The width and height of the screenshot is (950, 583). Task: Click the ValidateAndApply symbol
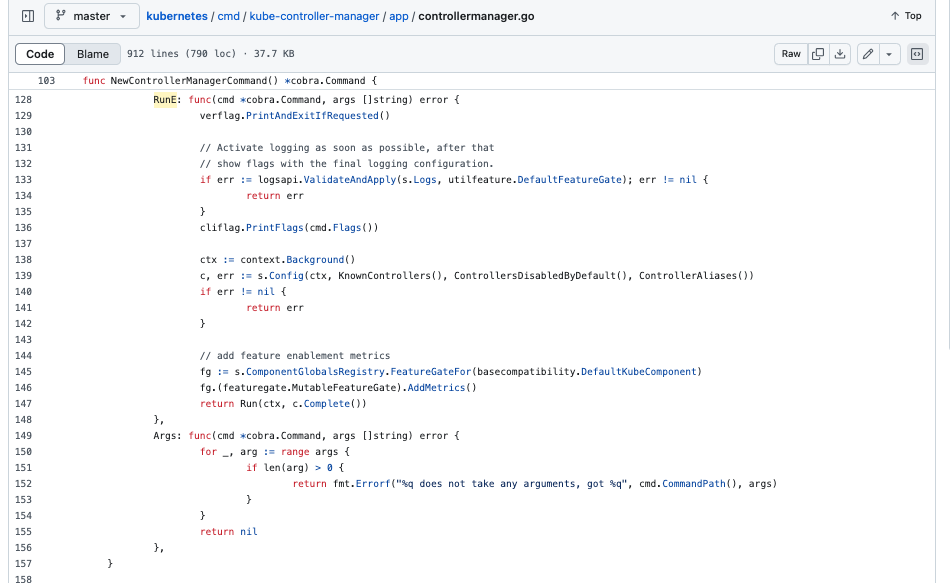click(x=350, y=179)
